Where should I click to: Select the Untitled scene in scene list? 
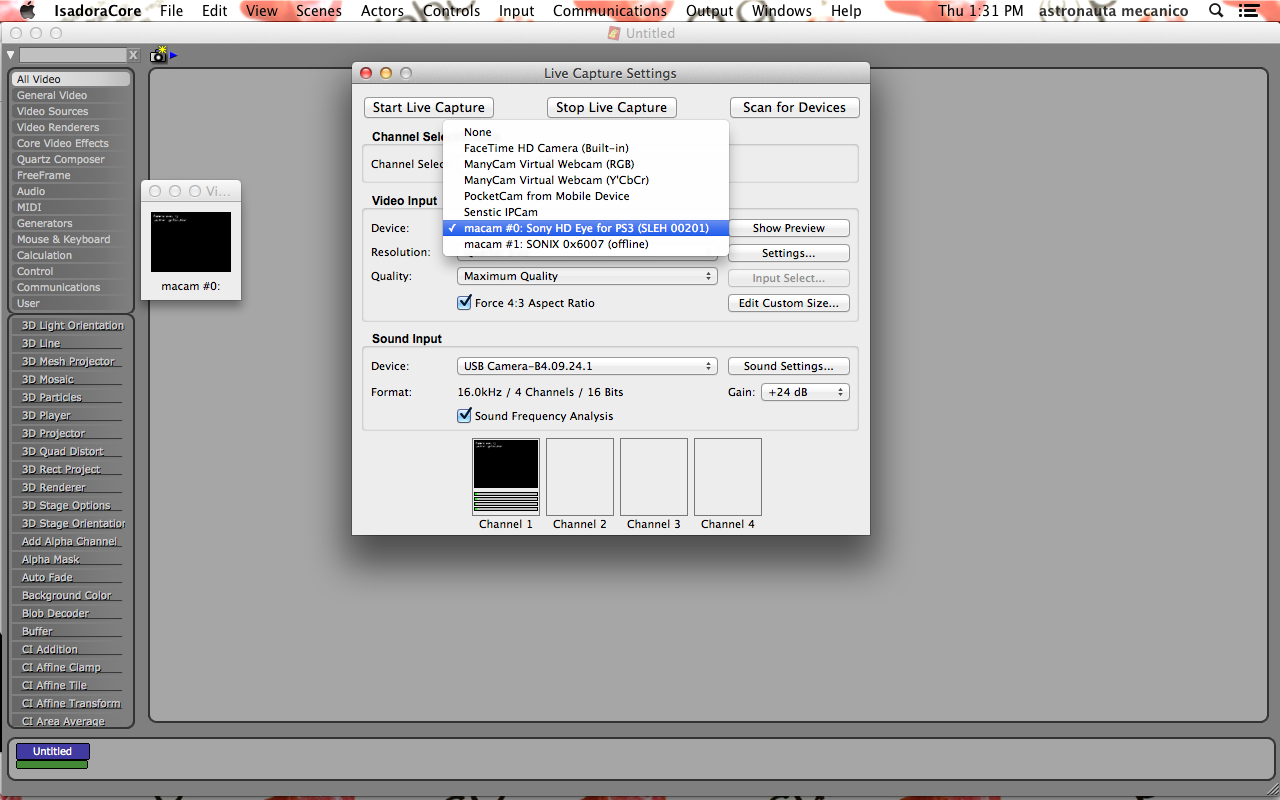point(52,751)
